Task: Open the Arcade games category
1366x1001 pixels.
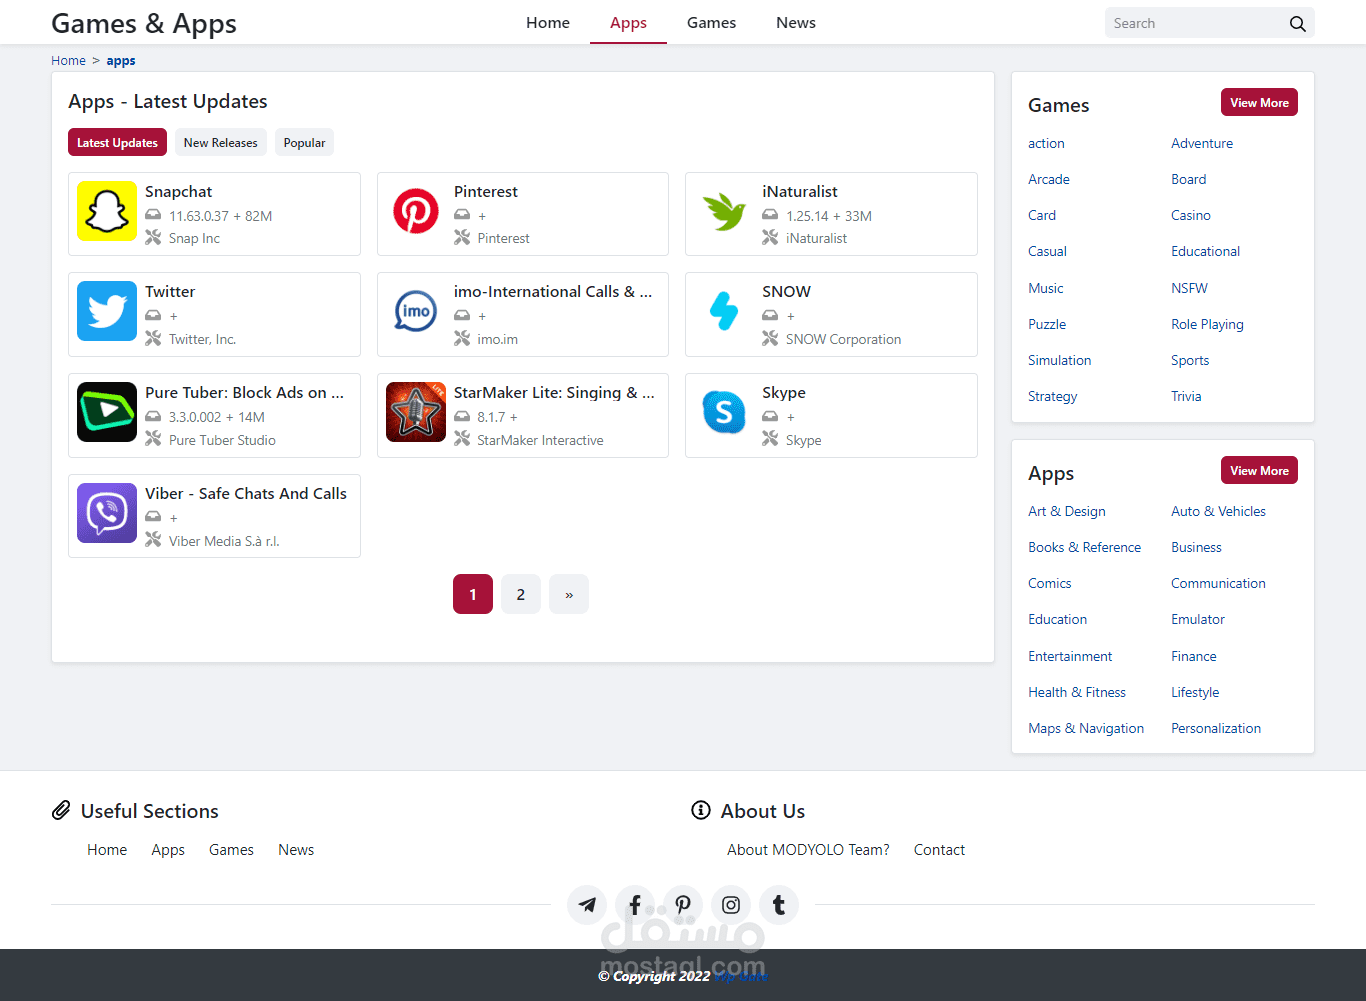Action: click(1049, 179)
